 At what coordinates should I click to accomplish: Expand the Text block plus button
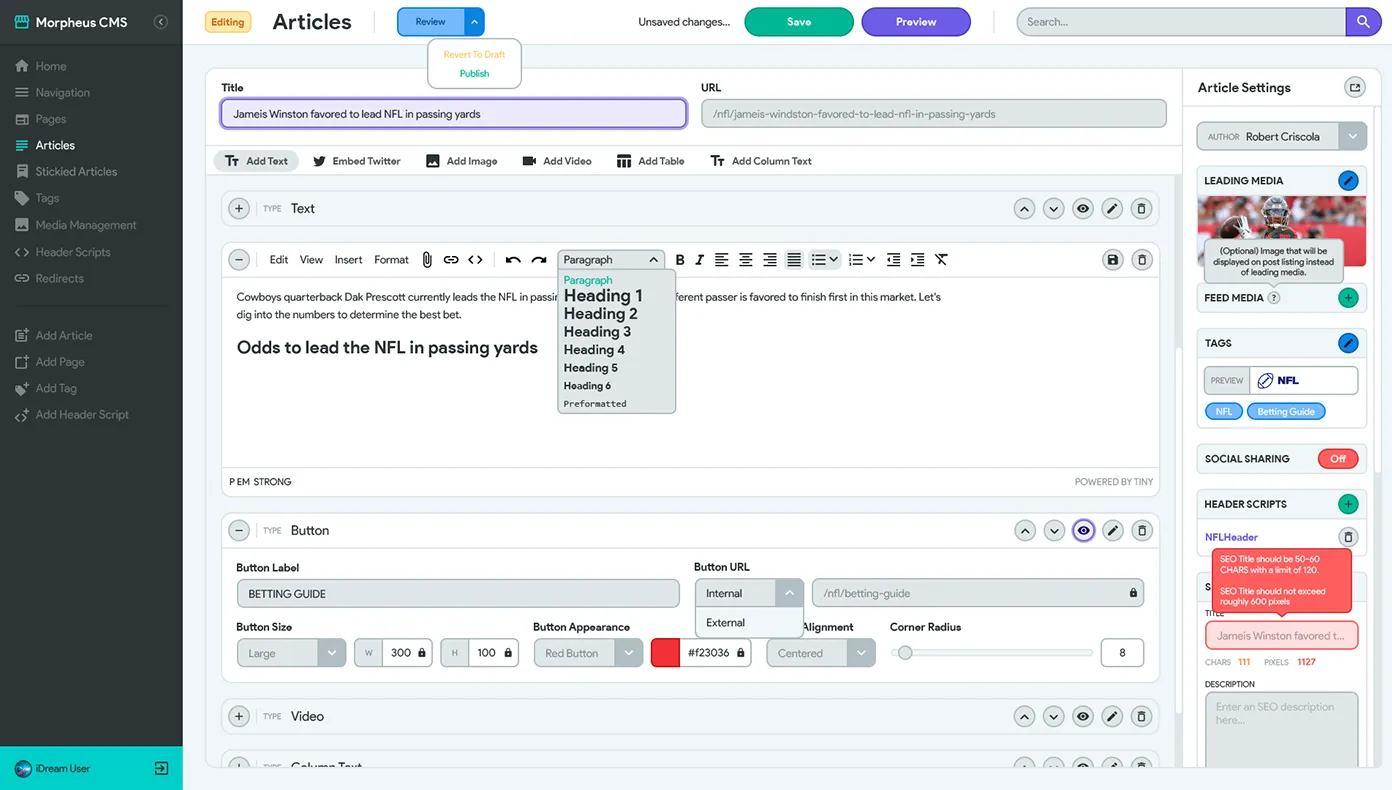pos(239,209)
